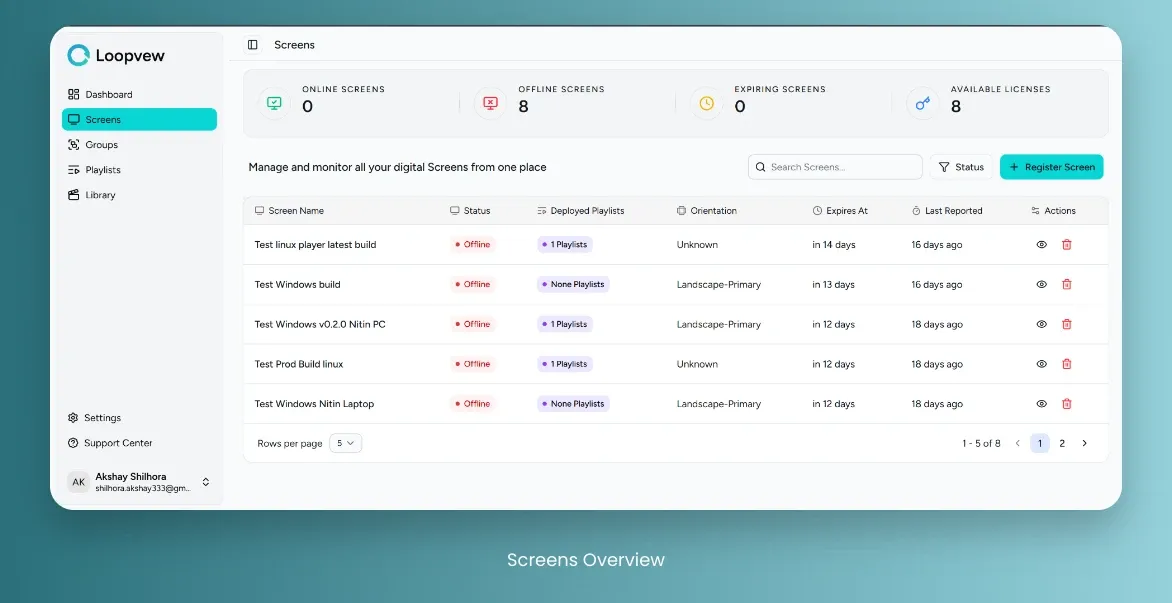Sort by Screen Name column header
Screen dimensions: 1172x603
point(289,211)
